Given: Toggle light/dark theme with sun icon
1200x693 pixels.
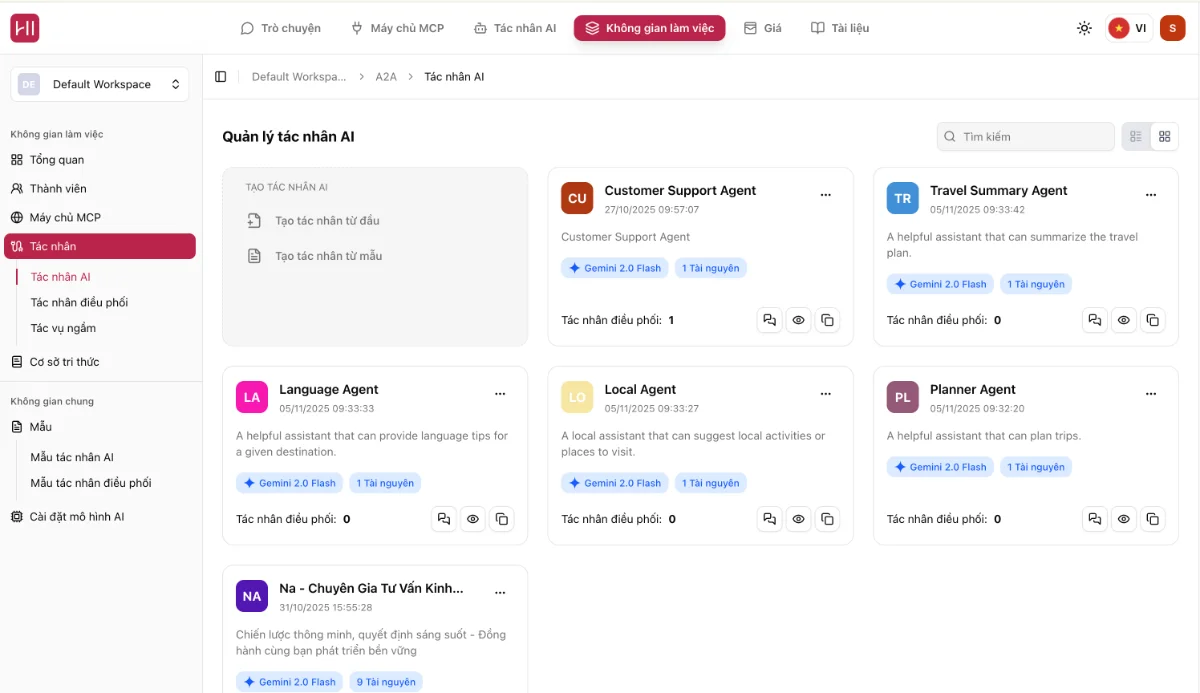Looking at the screenshot, I should tap(1084, 28).
